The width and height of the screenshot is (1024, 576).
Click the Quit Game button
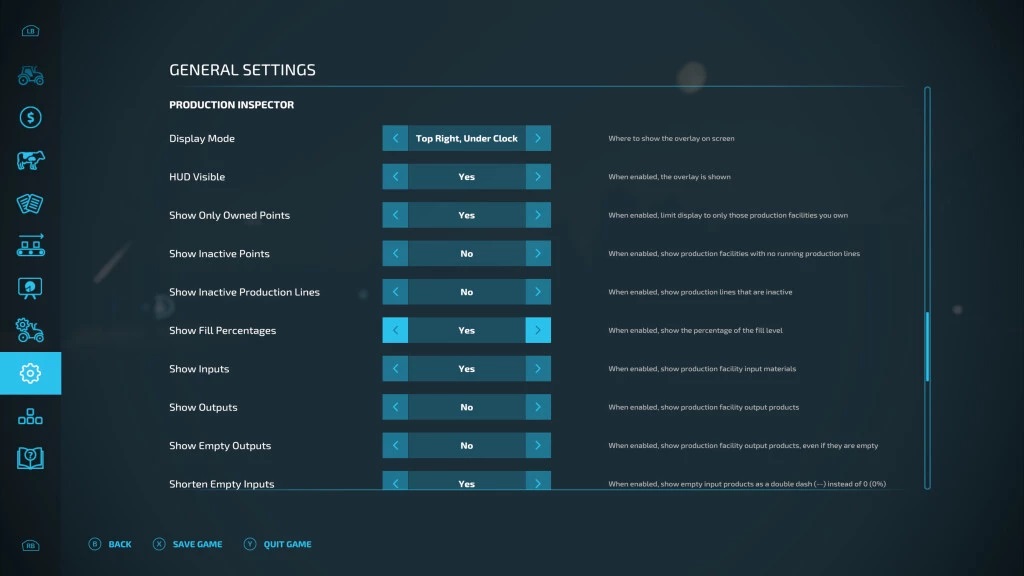(x=278, y=544)
